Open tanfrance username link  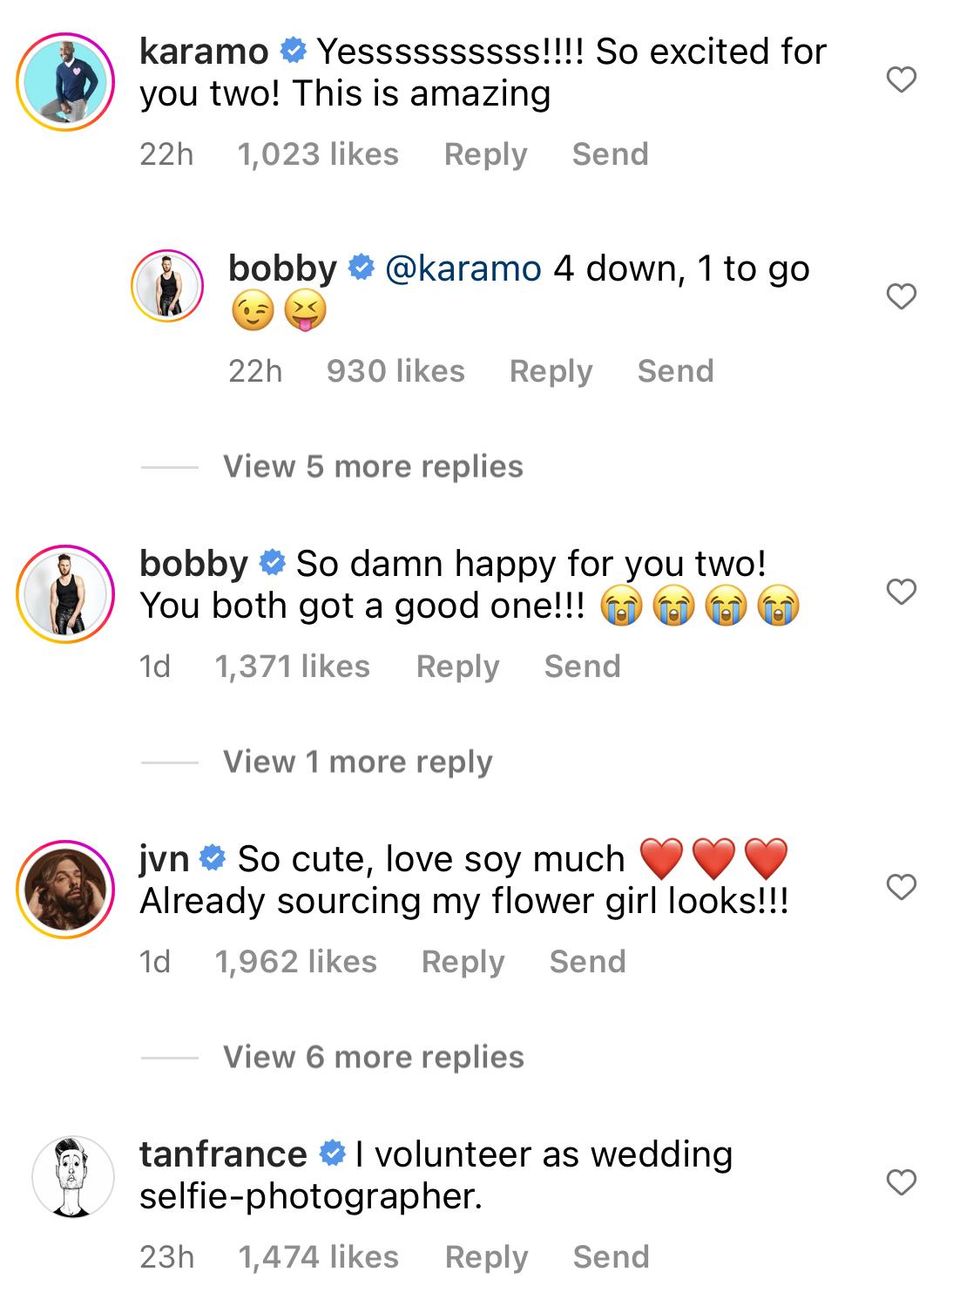tap(223, 1154)
